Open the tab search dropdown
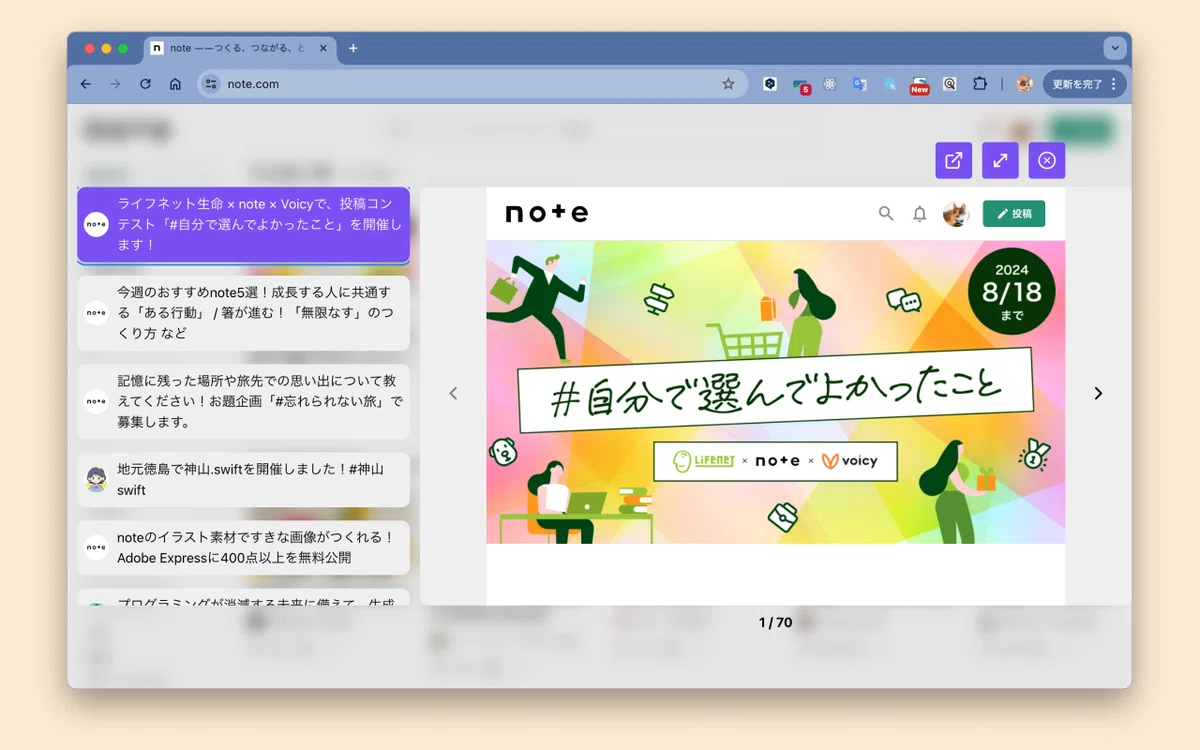This screenshot has height=750, width=1200. (x=1115, y=48)
